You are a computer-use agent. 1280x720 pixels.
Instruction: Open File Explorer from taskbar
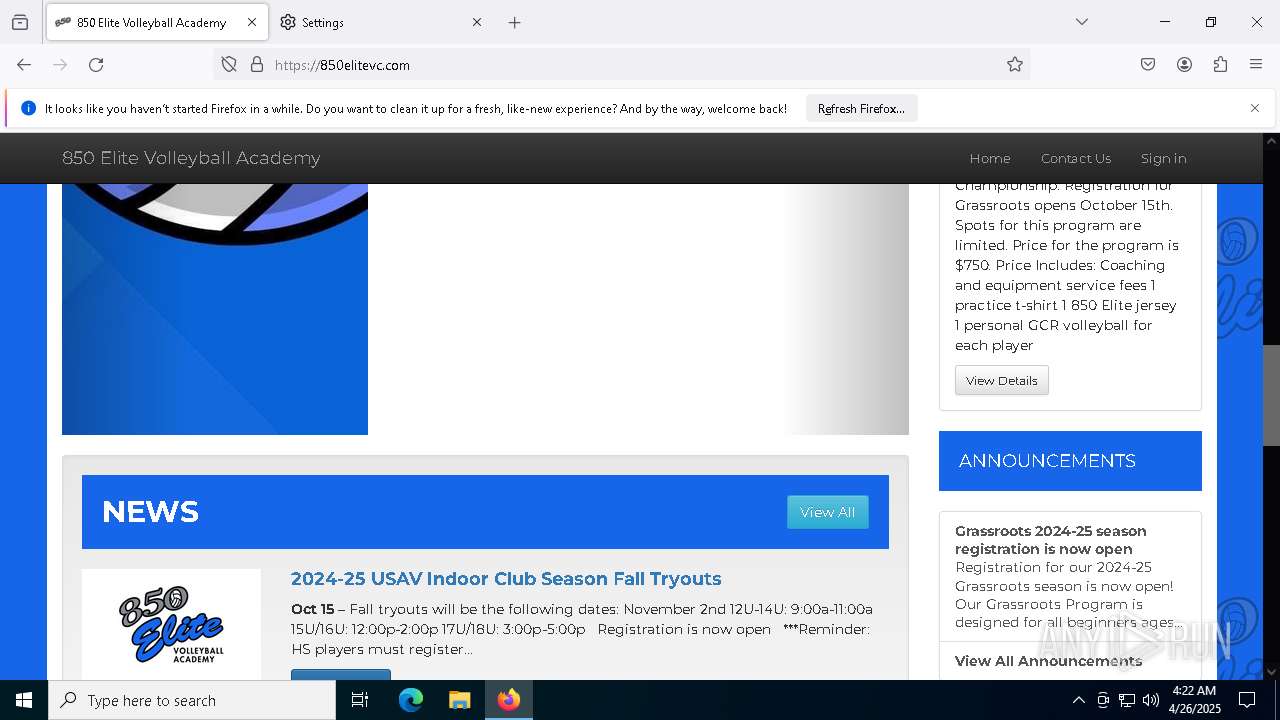coord(459,700)
